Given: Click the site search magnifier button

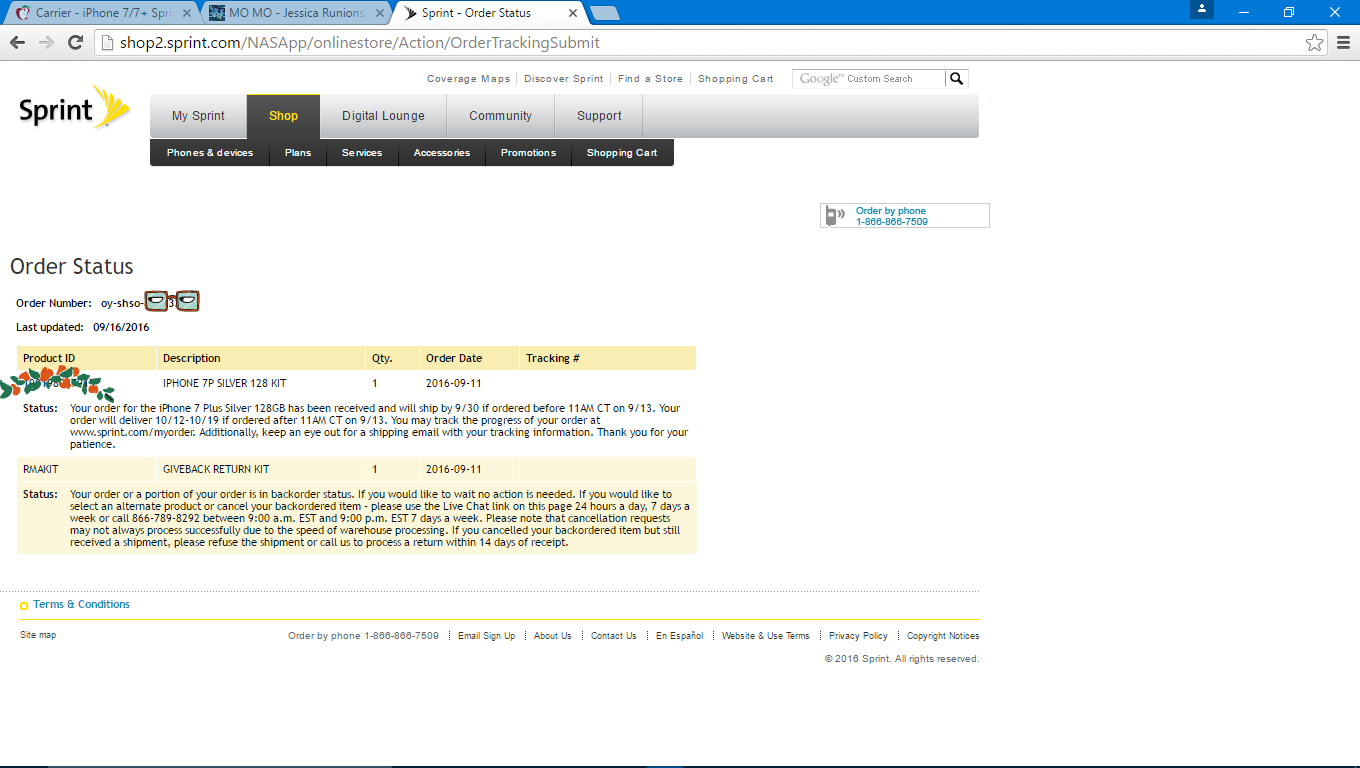Looking at the screenshot, I should click(x=957, y=78).
